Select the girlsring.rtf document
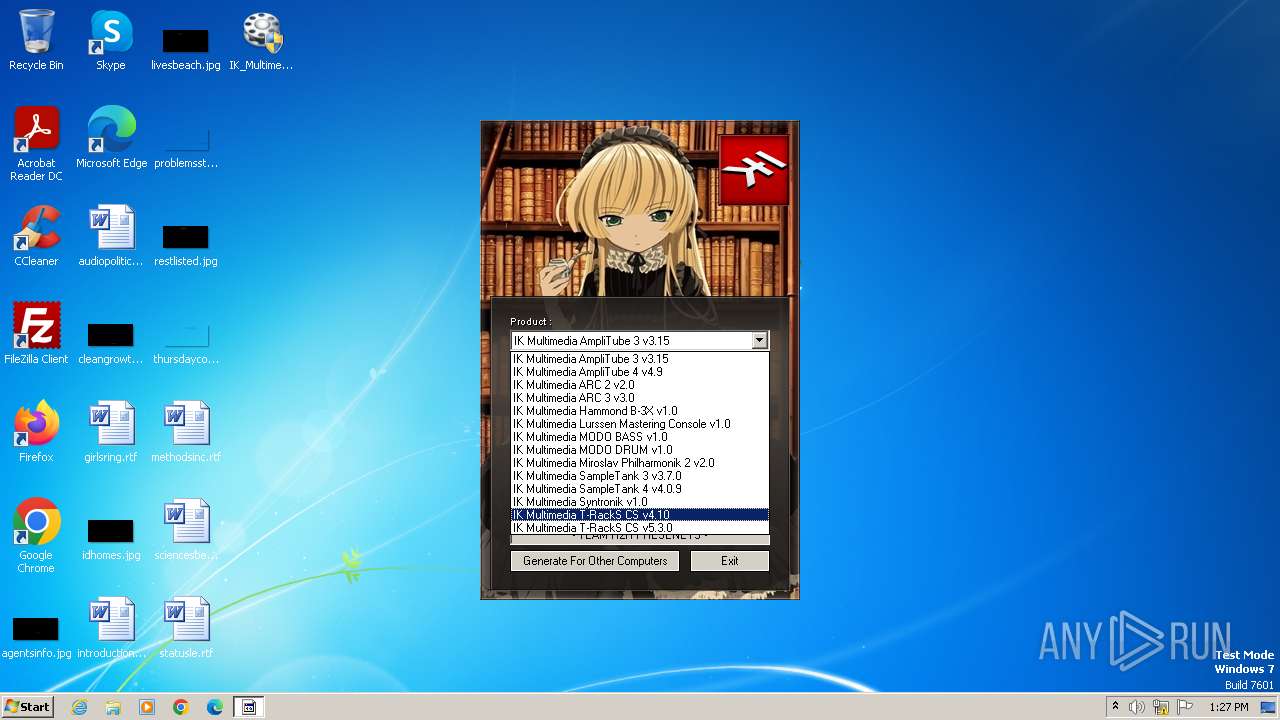 click(111, 432)
